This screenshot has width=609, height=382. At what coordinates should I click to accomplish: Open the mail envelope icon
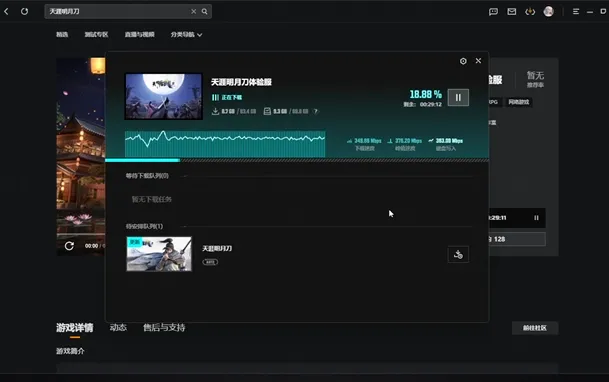[512, 12]
